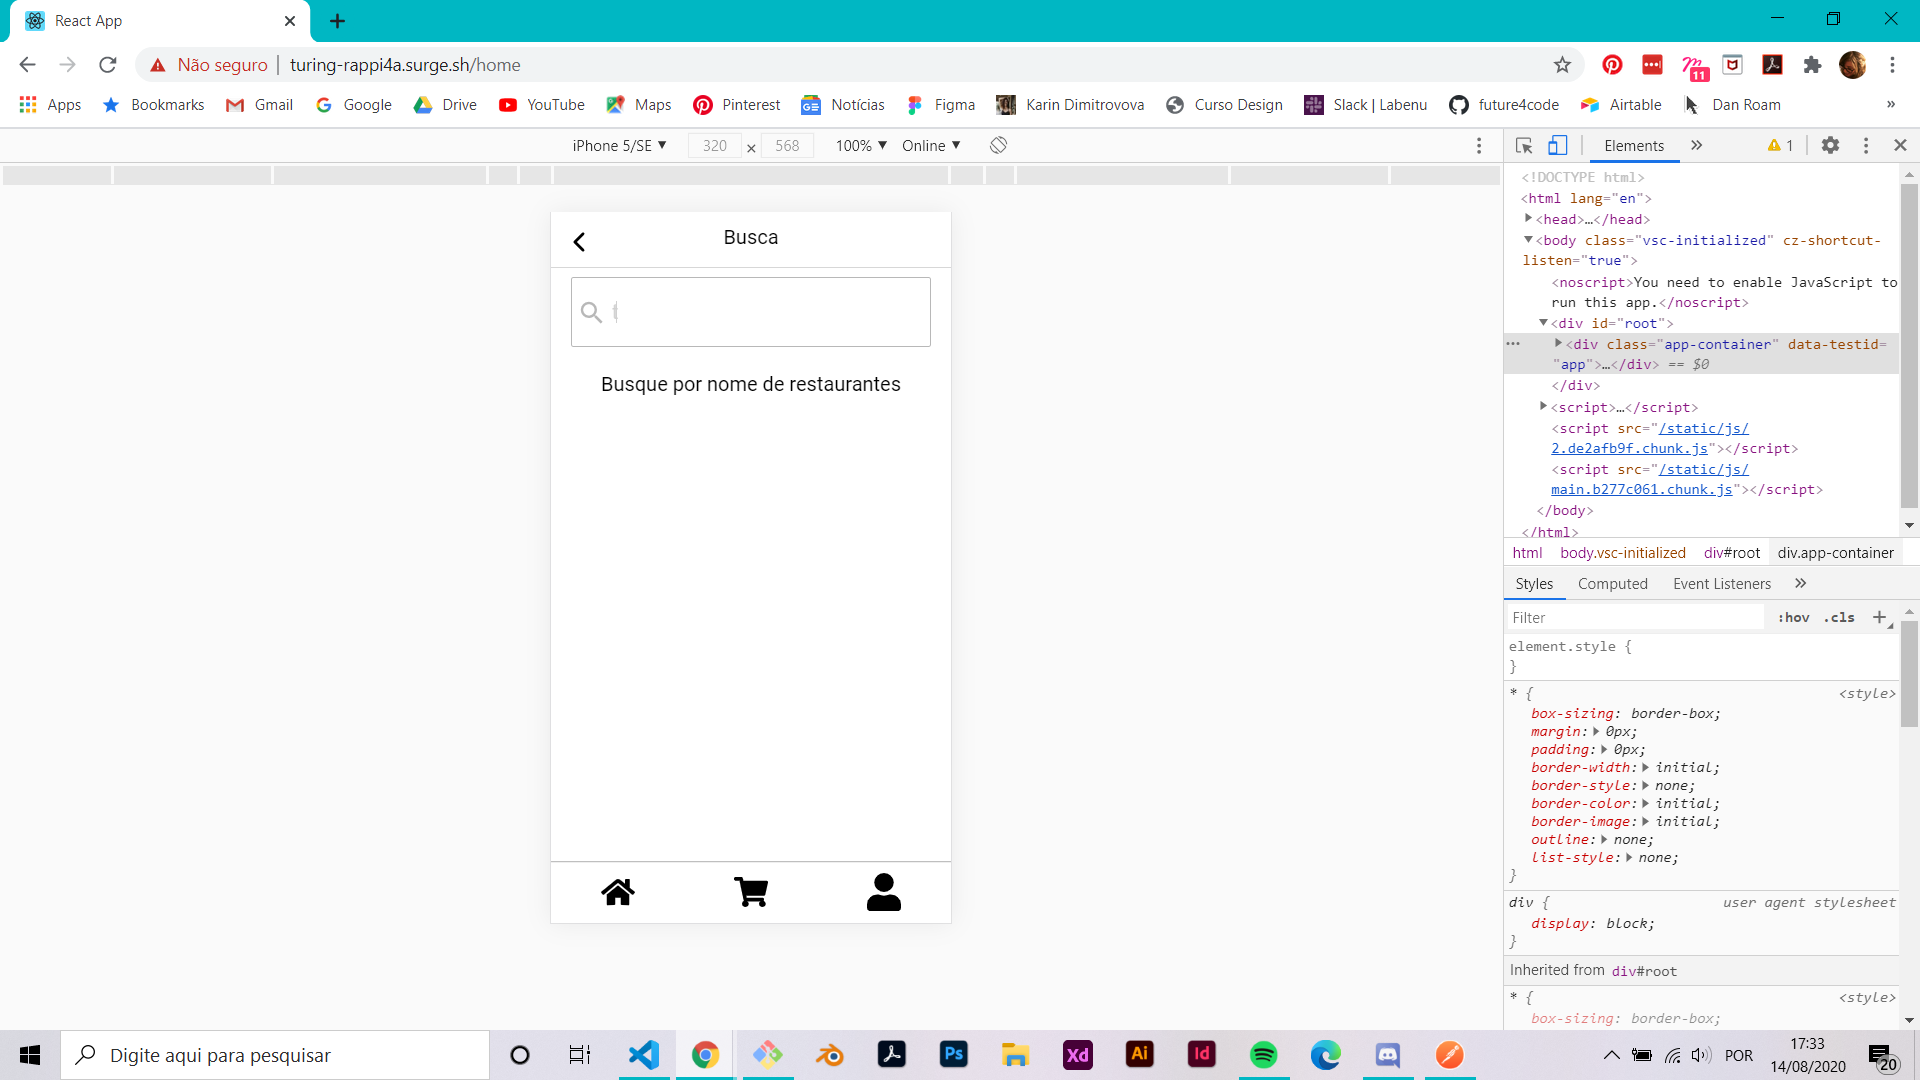Click the restaurant search input field
Image resolution: width=1920 pixels, height=1080 pixels.
coord(760,312)
